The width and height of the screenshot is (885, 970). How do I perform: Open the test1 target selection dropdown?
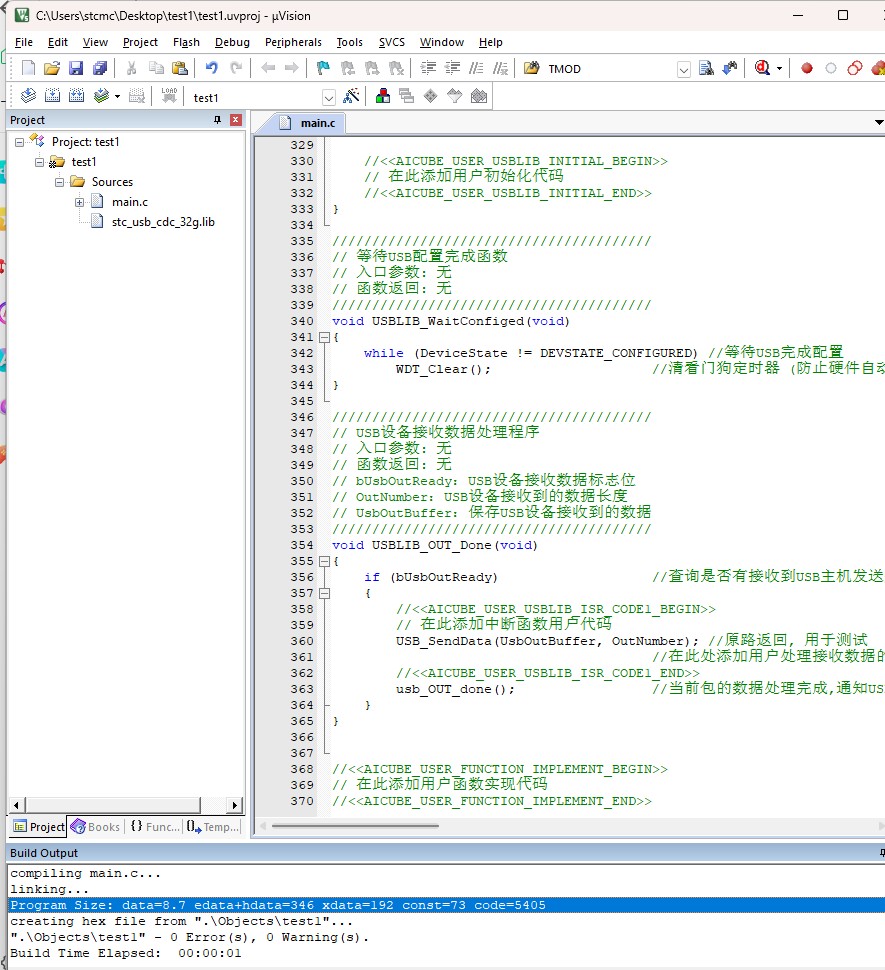[x=329, y=98]
